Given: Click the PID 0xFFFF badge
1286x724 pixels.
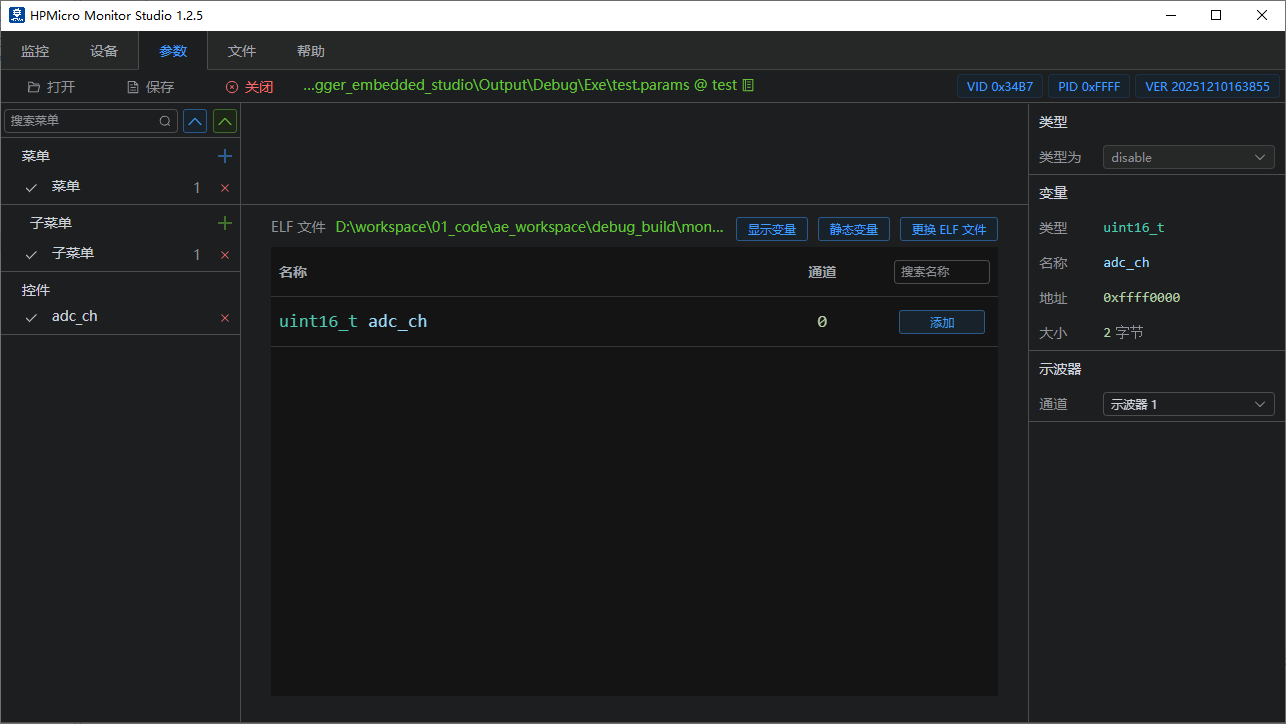Looking at the screenshot, I should coord(1089,86).
